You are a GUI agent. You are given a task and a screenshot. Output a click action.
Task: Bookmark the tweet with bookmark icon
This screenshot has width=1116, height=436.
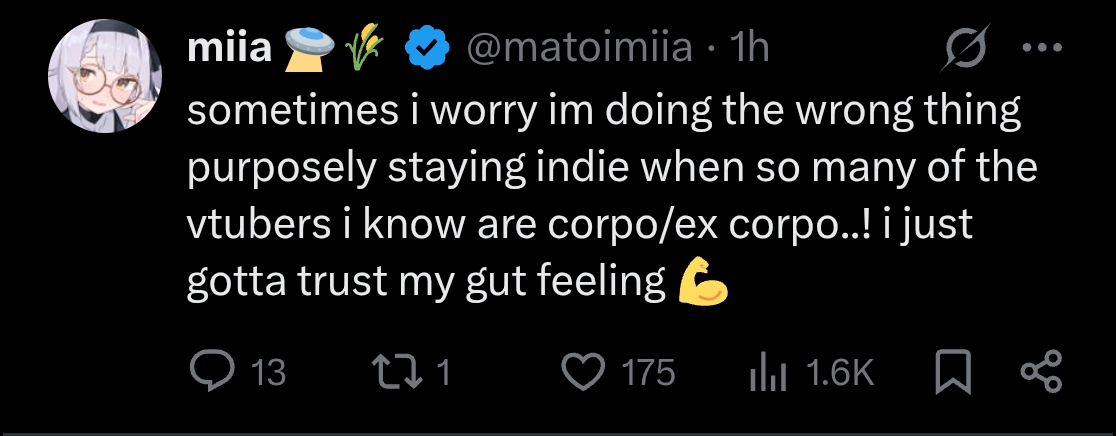coord(954,372)
